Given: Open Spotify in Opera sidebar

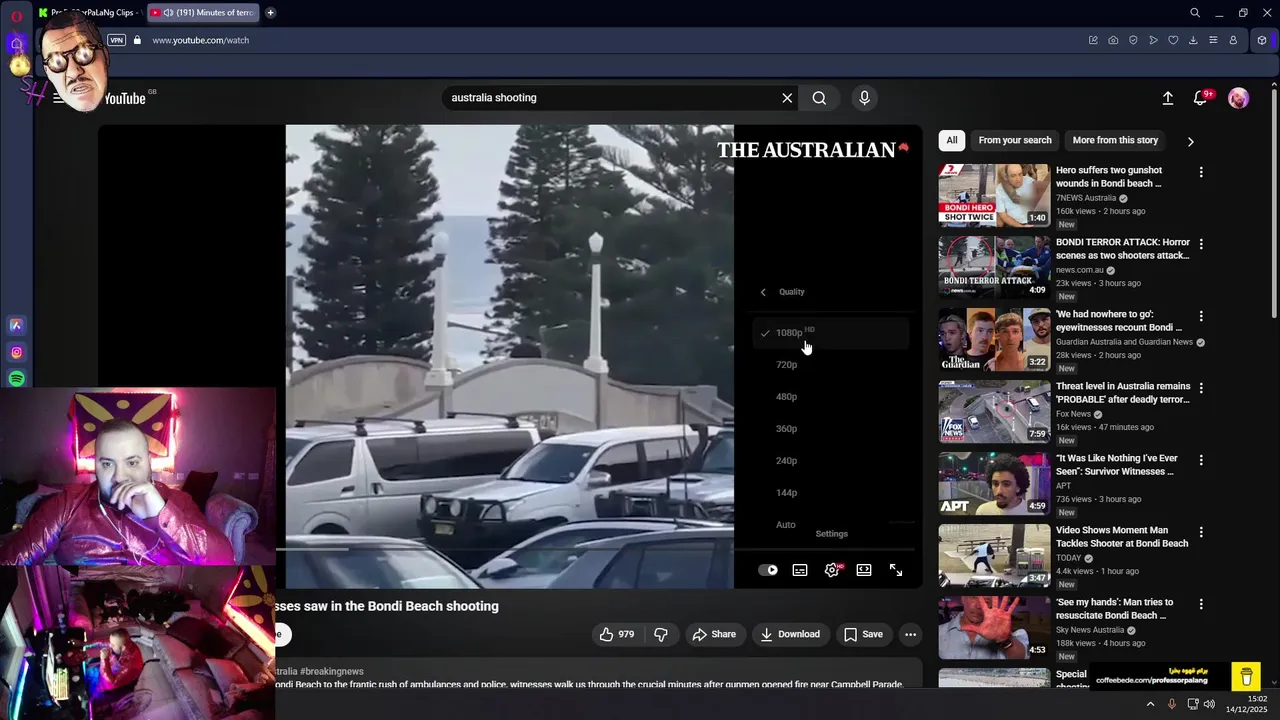Looking at the screenshot, I should pos(17,379).
